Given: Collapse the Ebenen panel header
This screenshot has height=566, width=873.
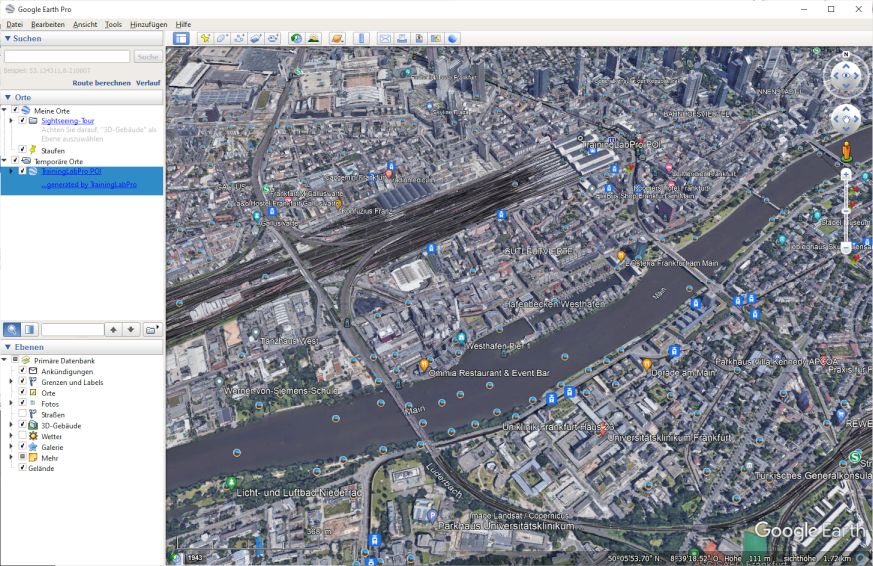Looking at the screenshot, I should (x=82, y=347).
